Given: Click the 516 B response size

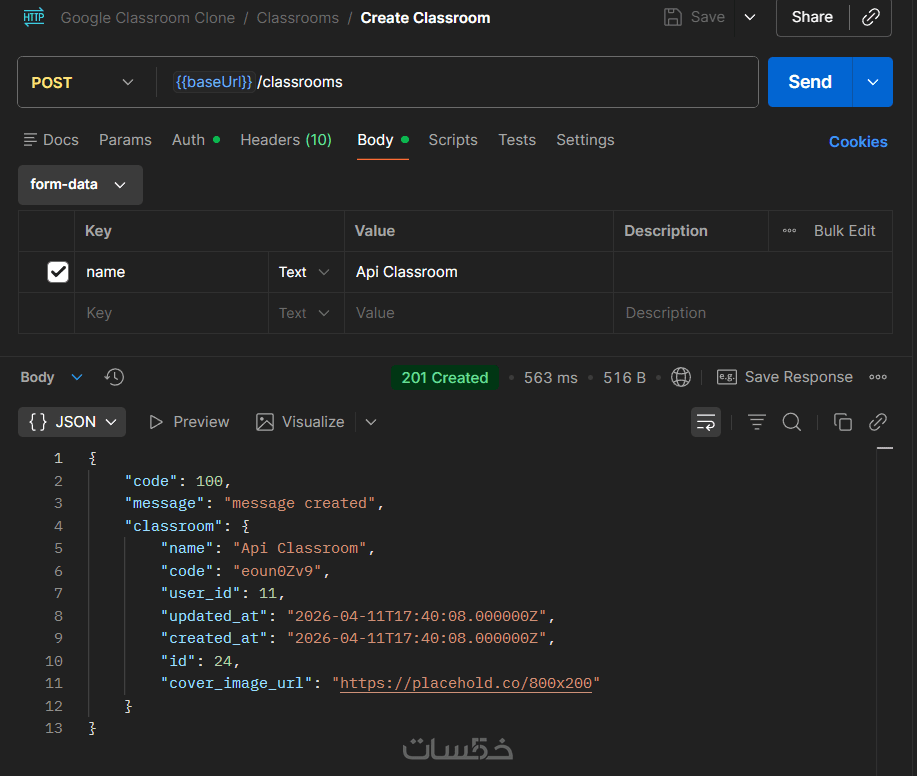Looking at the screenshot, I should pos(624,378).
